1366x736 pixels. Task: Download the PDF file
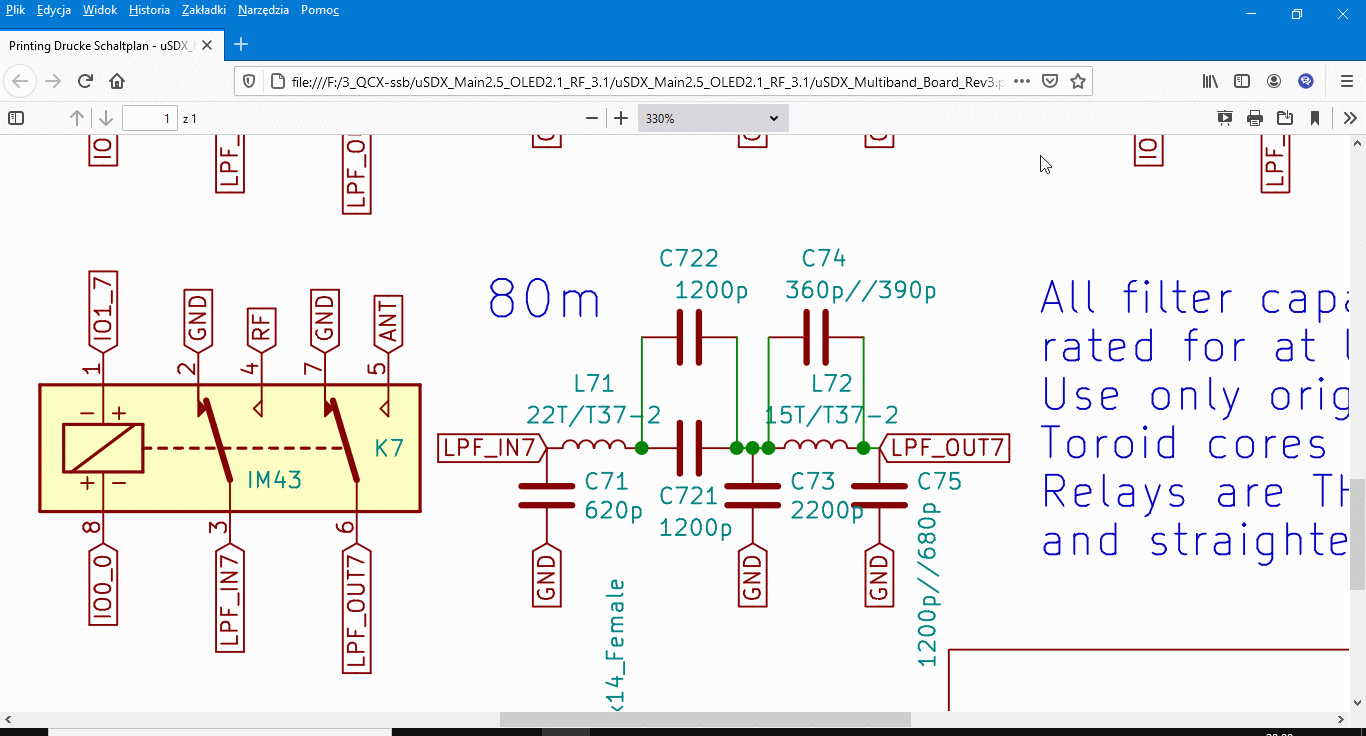1285,118
